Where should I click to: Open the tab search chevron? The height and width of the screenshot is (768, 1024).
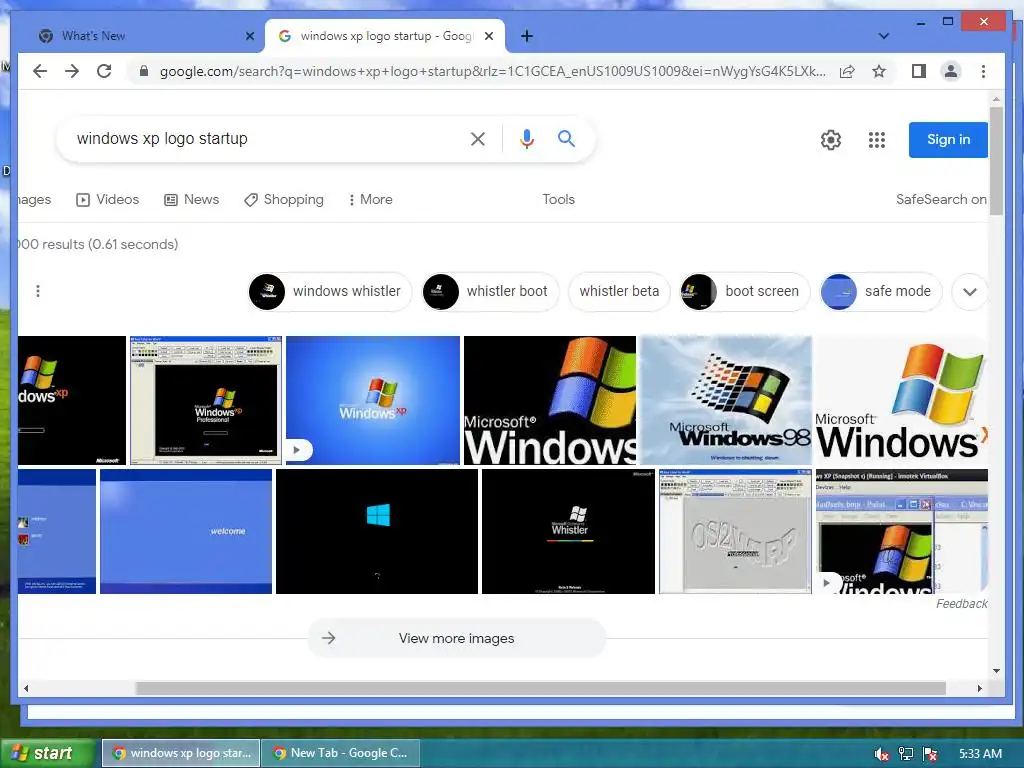(x=884, y=36)
